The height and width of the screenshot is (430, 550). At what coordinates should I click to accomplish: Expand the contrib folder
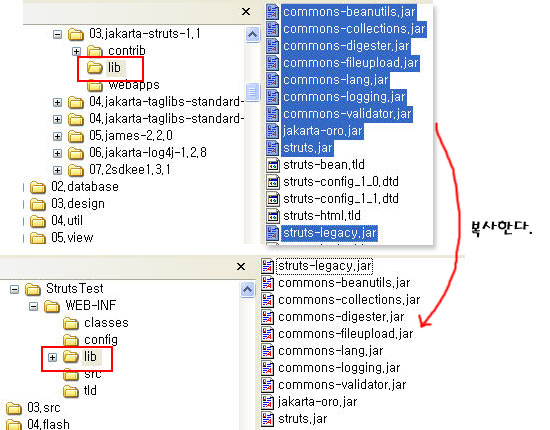[76, 52]
